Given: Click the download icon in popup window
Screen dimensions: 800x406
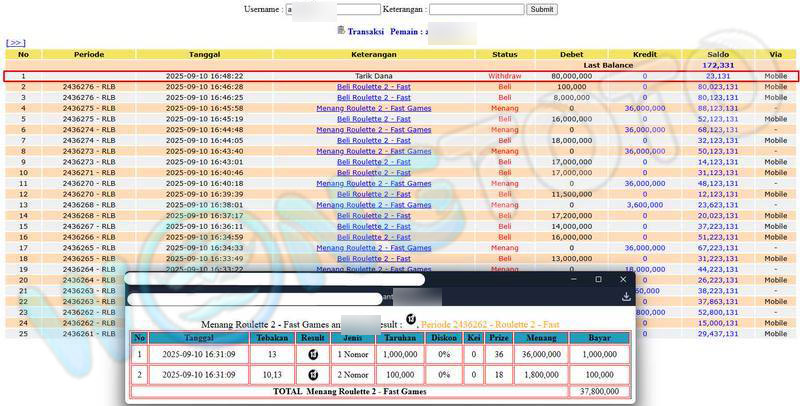Looking at the screenshot, I should (626, 296).
